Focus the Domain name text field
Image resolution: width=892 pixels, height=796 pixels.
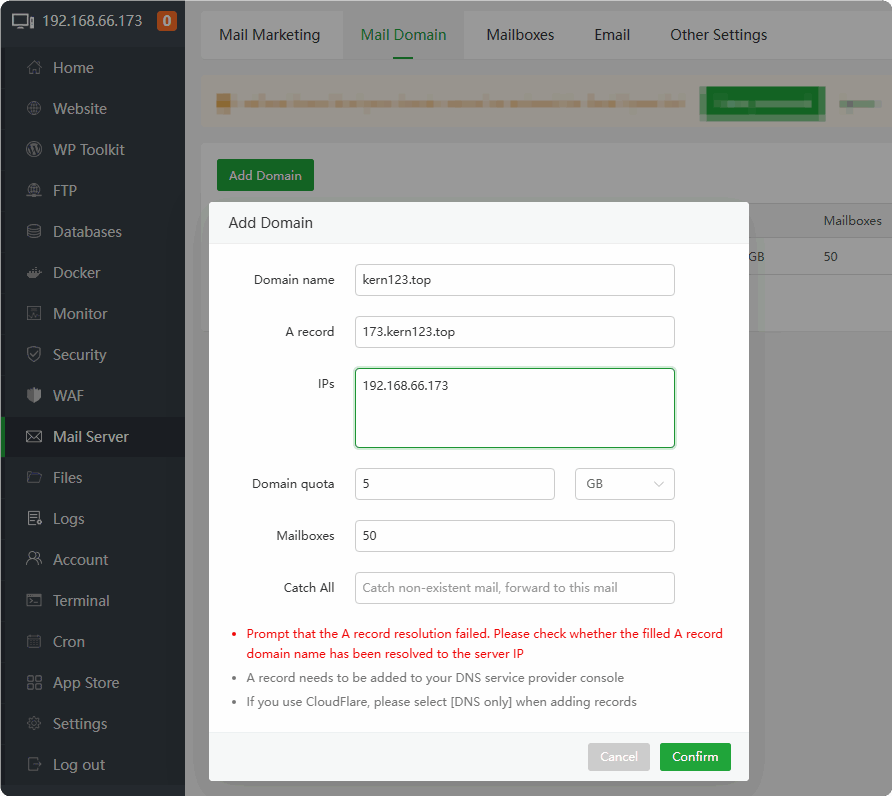514,280
